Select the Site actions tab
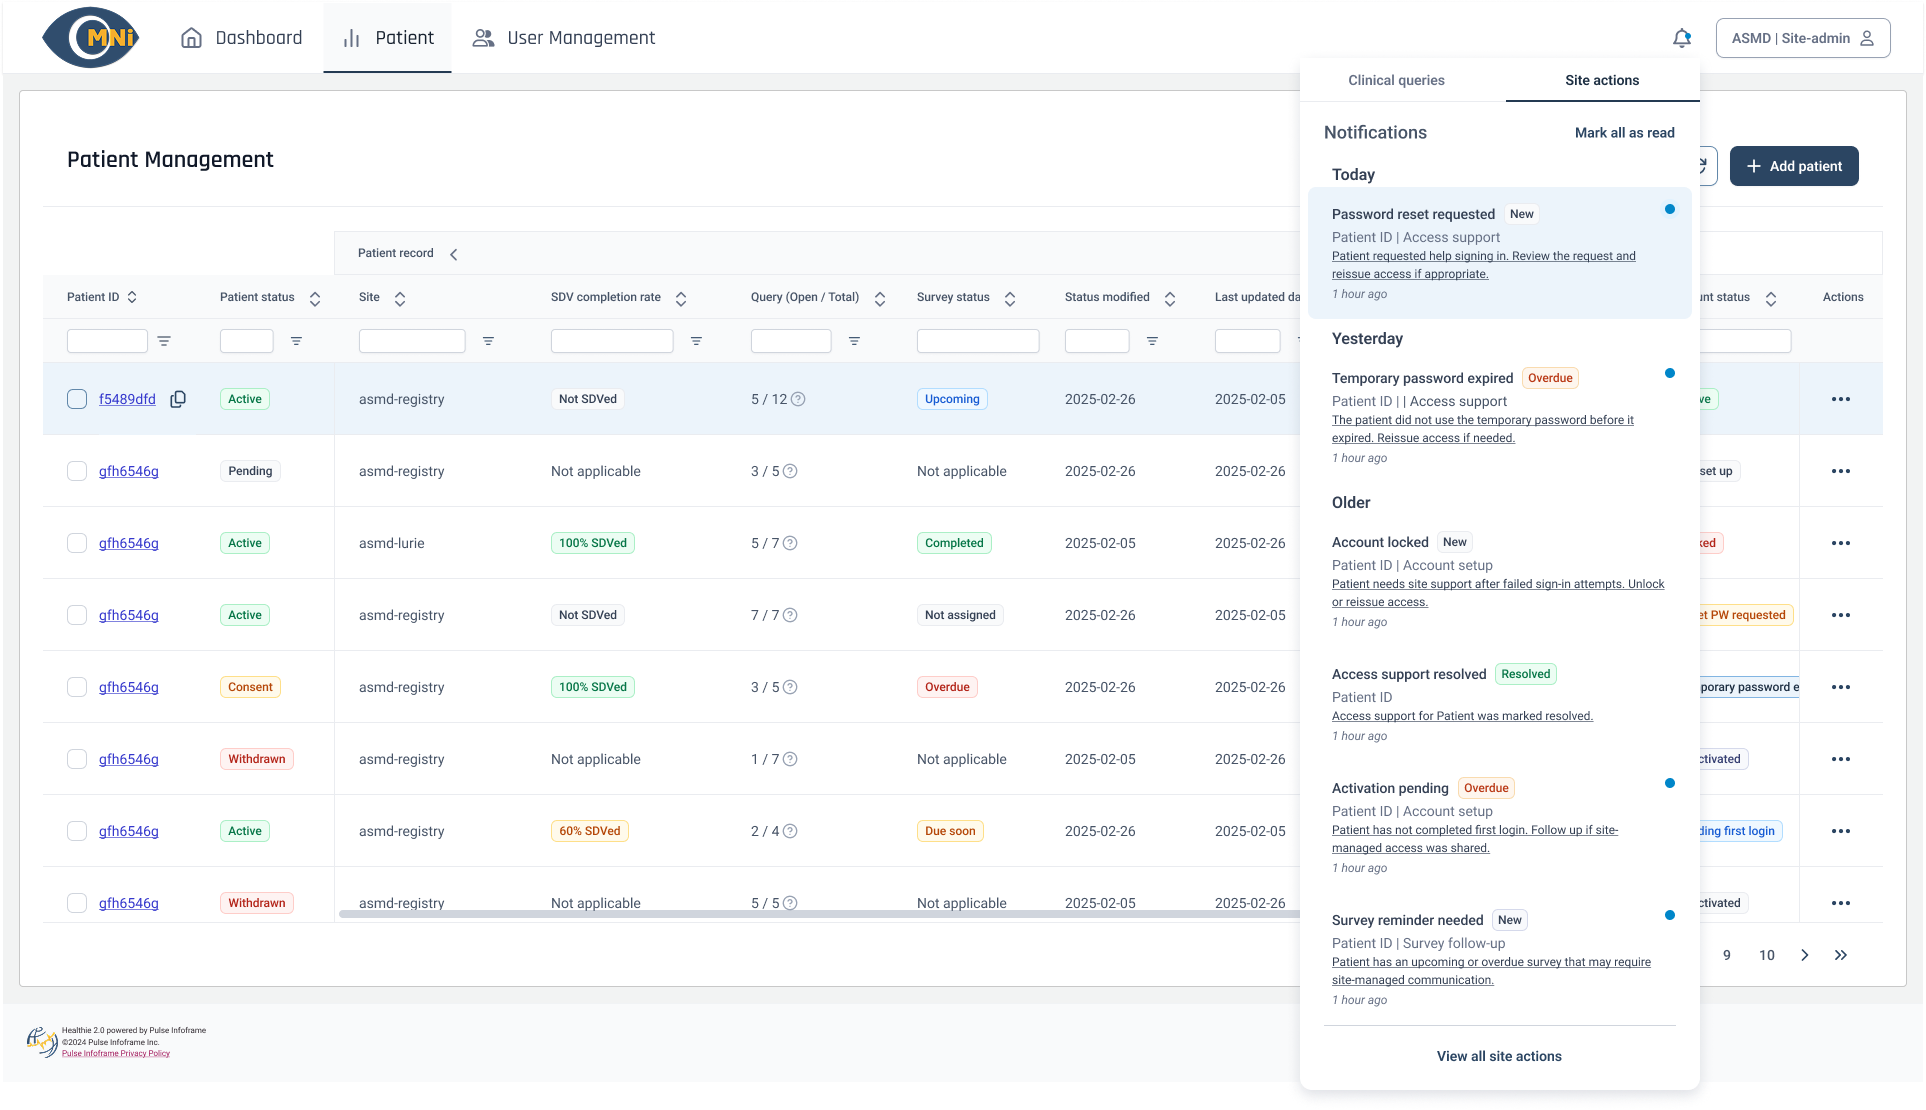The width and height of the screenshot is (1926, 1110). [1602, 80]
